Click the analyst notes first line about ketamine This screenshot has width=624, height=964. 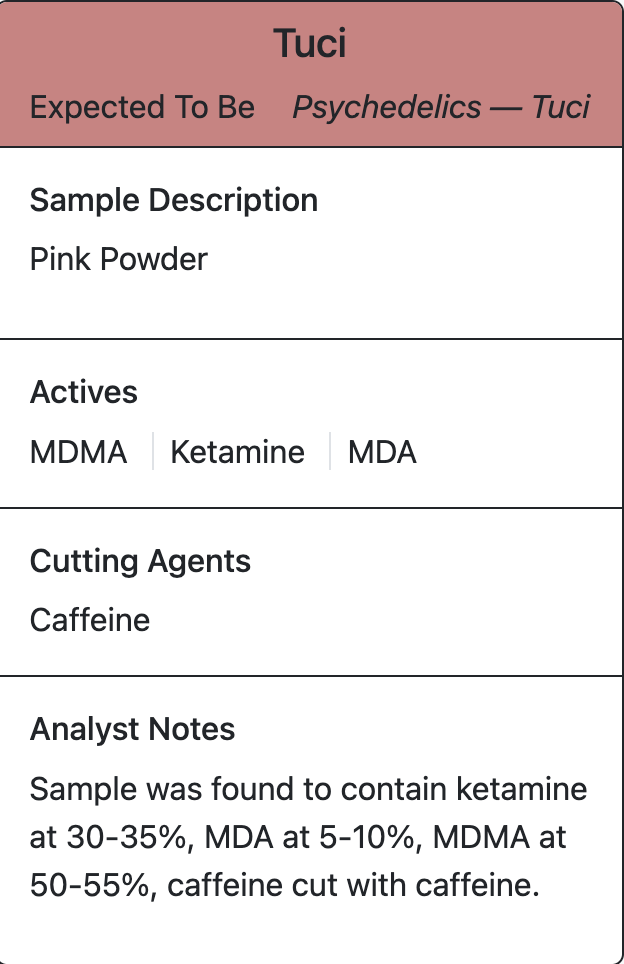[x=309, y=789]
